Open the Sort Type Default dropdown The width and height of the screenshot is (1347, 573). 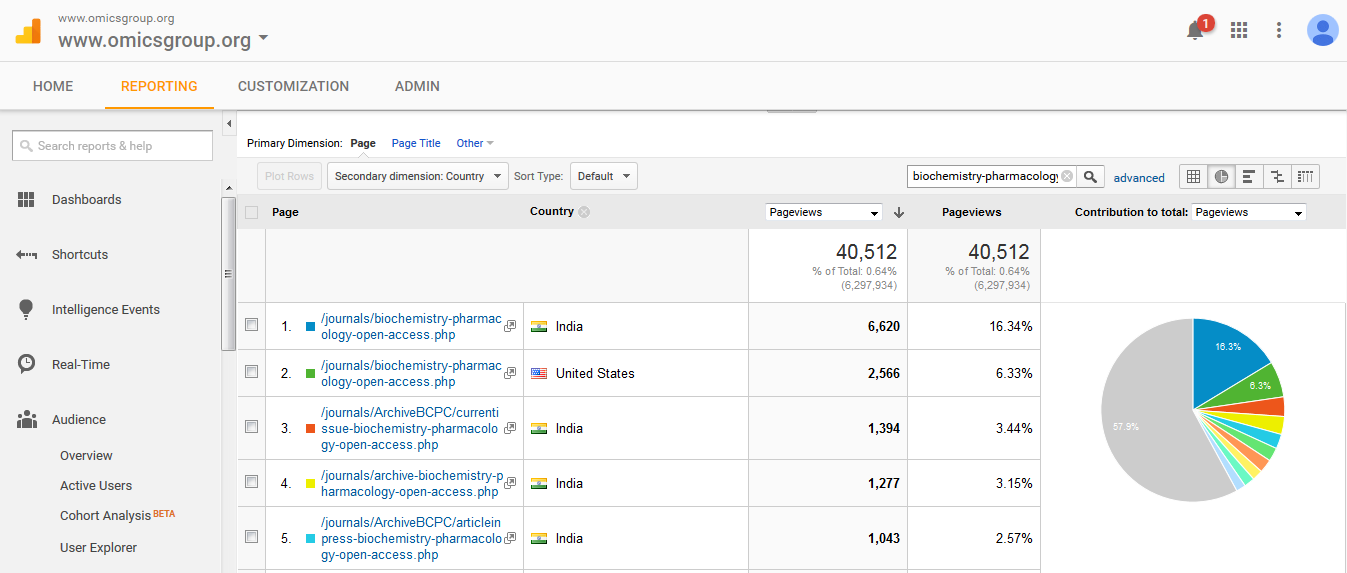tap(603, 177)
